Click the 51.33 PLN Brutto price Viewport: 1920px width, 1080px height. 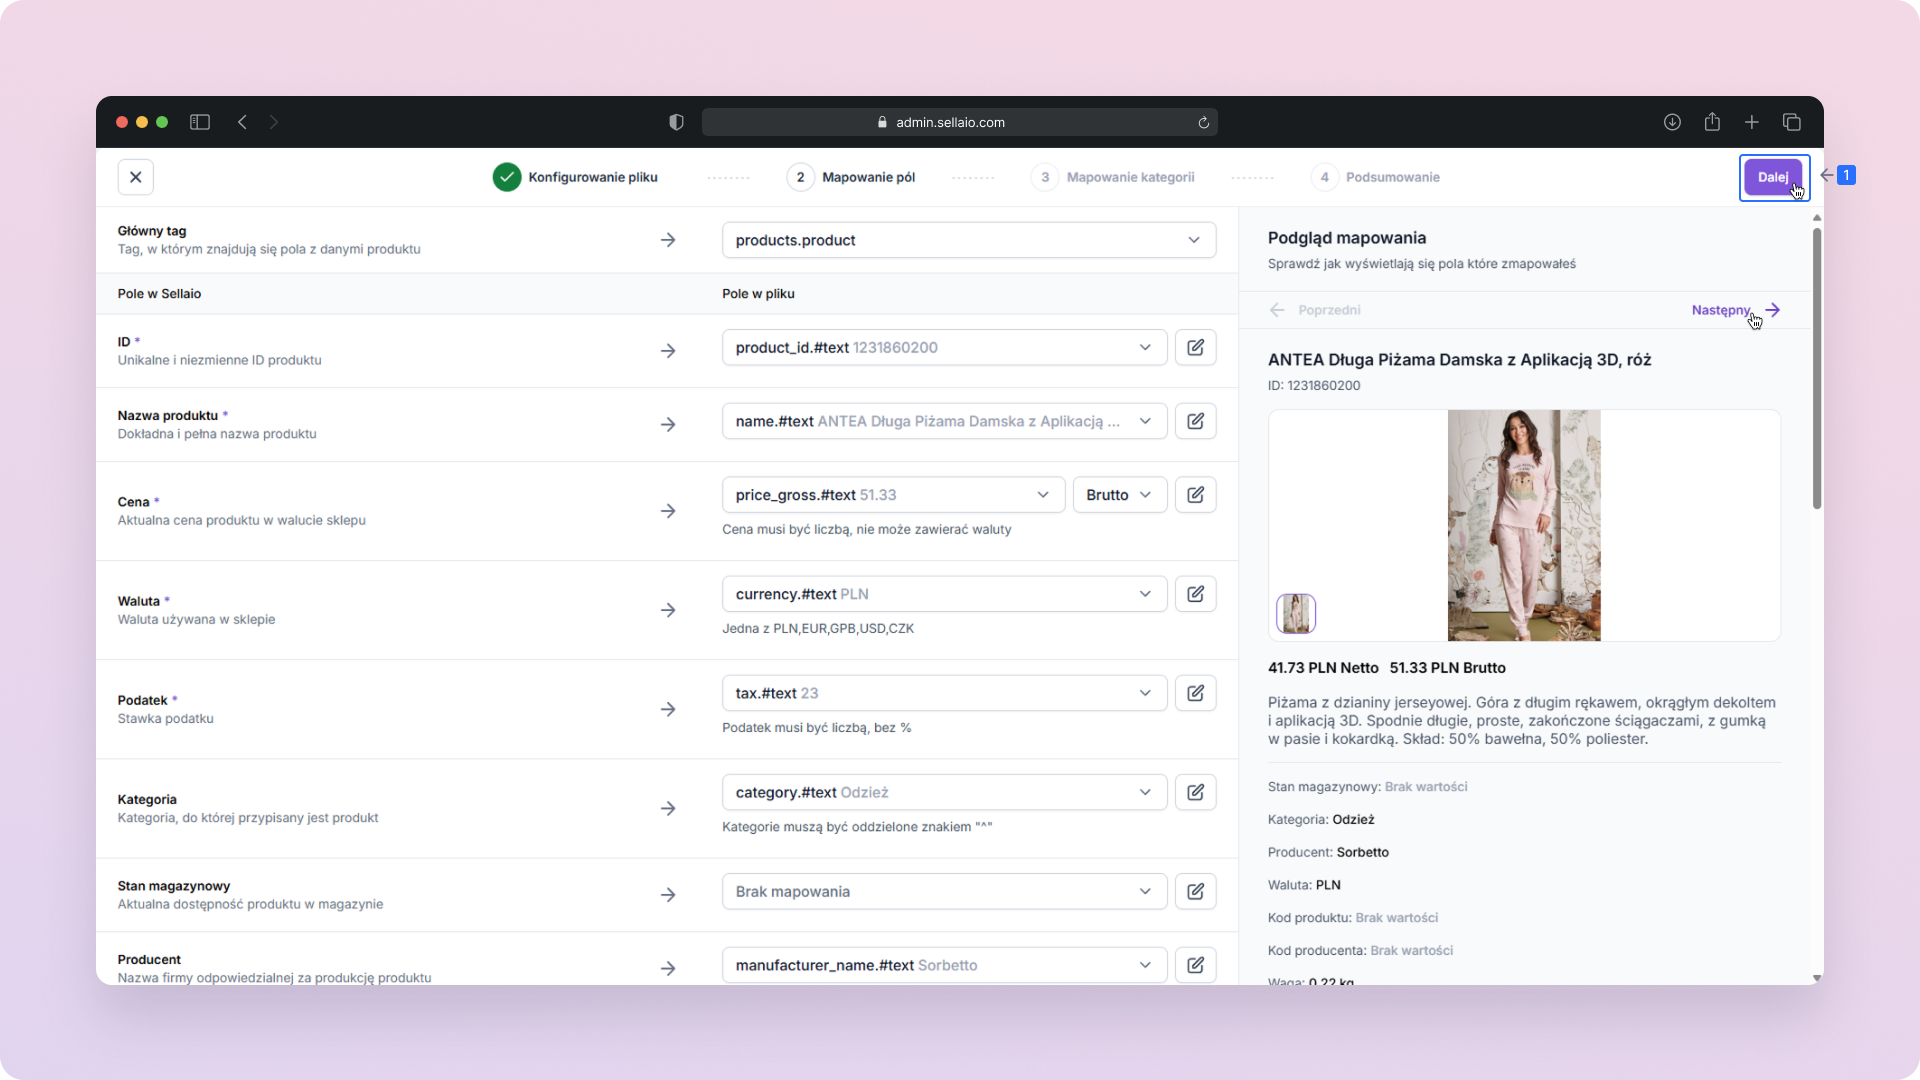[x=1448, y=668]
